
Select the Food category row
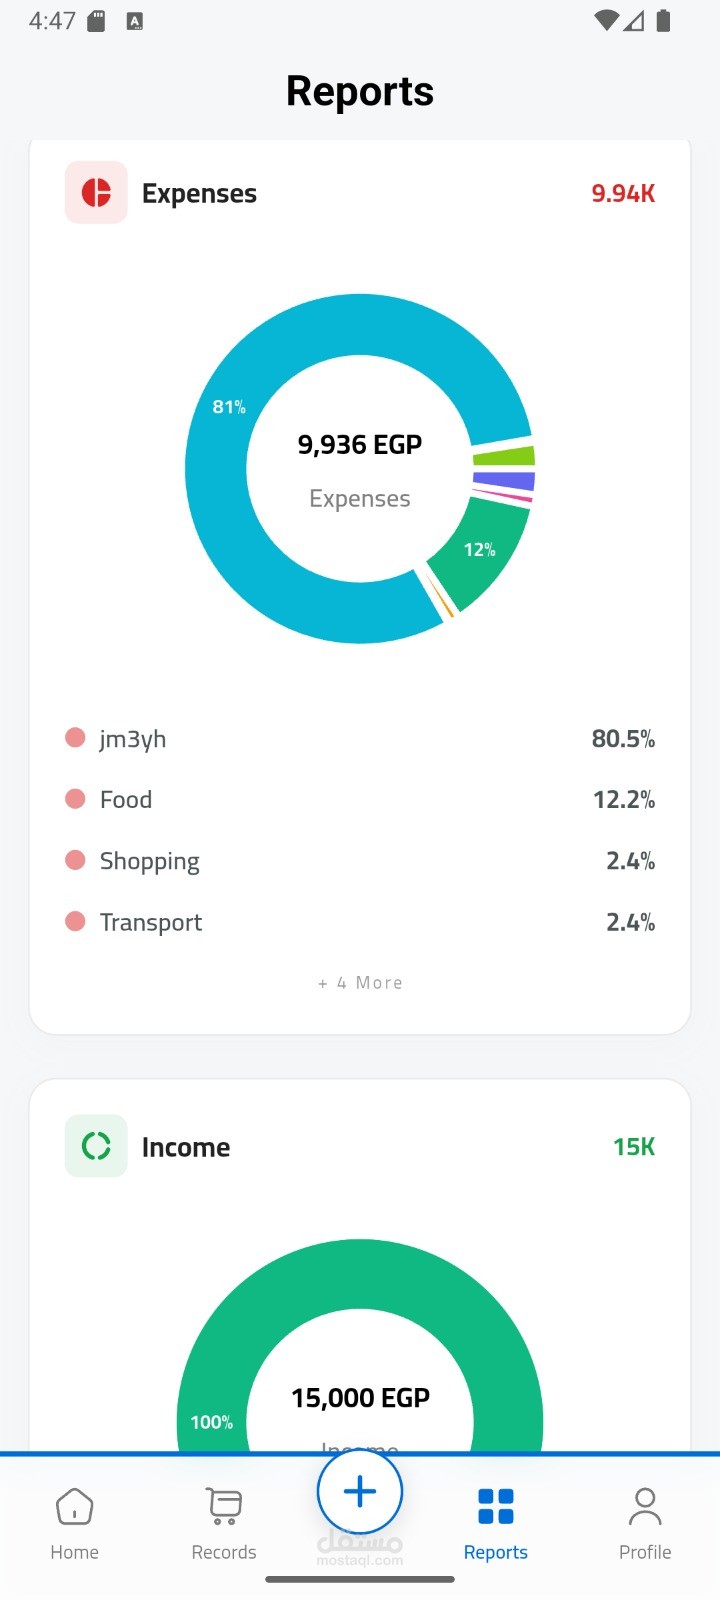(x=360, y=800)
